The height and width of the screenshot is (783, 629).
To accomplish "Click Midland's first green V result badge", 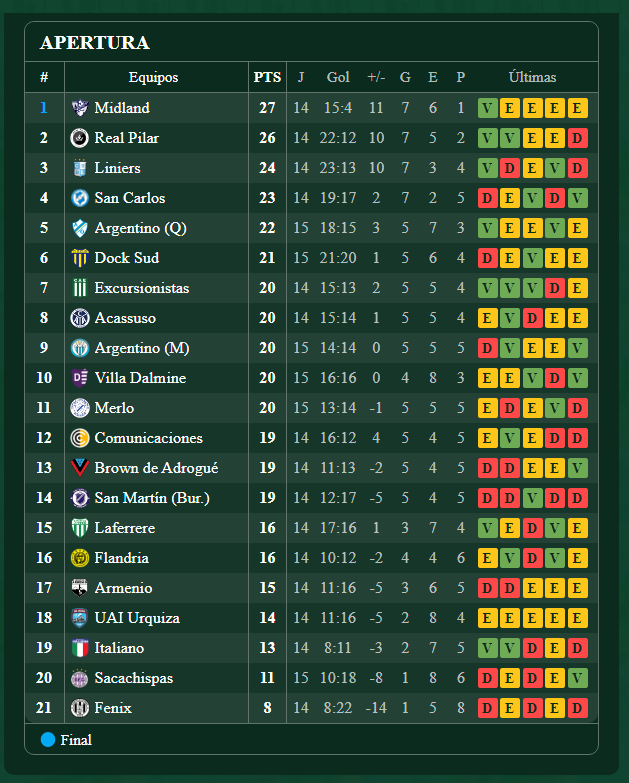I will point(487,108).
